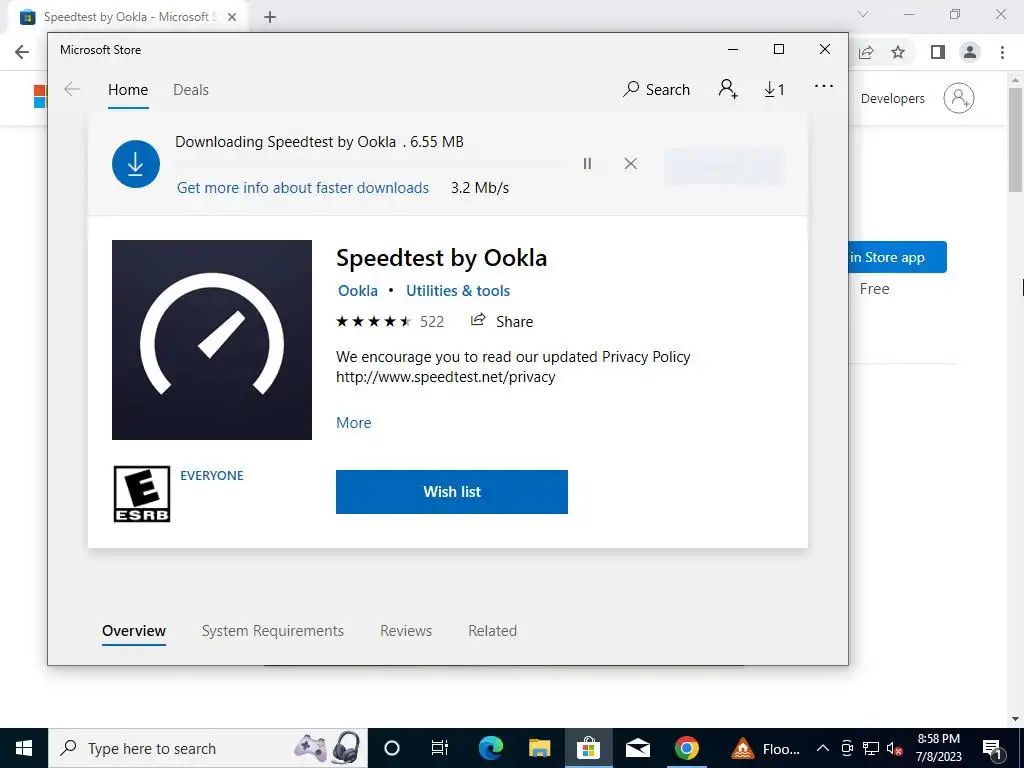This screenshot has height=768, width=1024.
Task: Click the speedtest.net/privacy URL text
Action: (445, 377)
